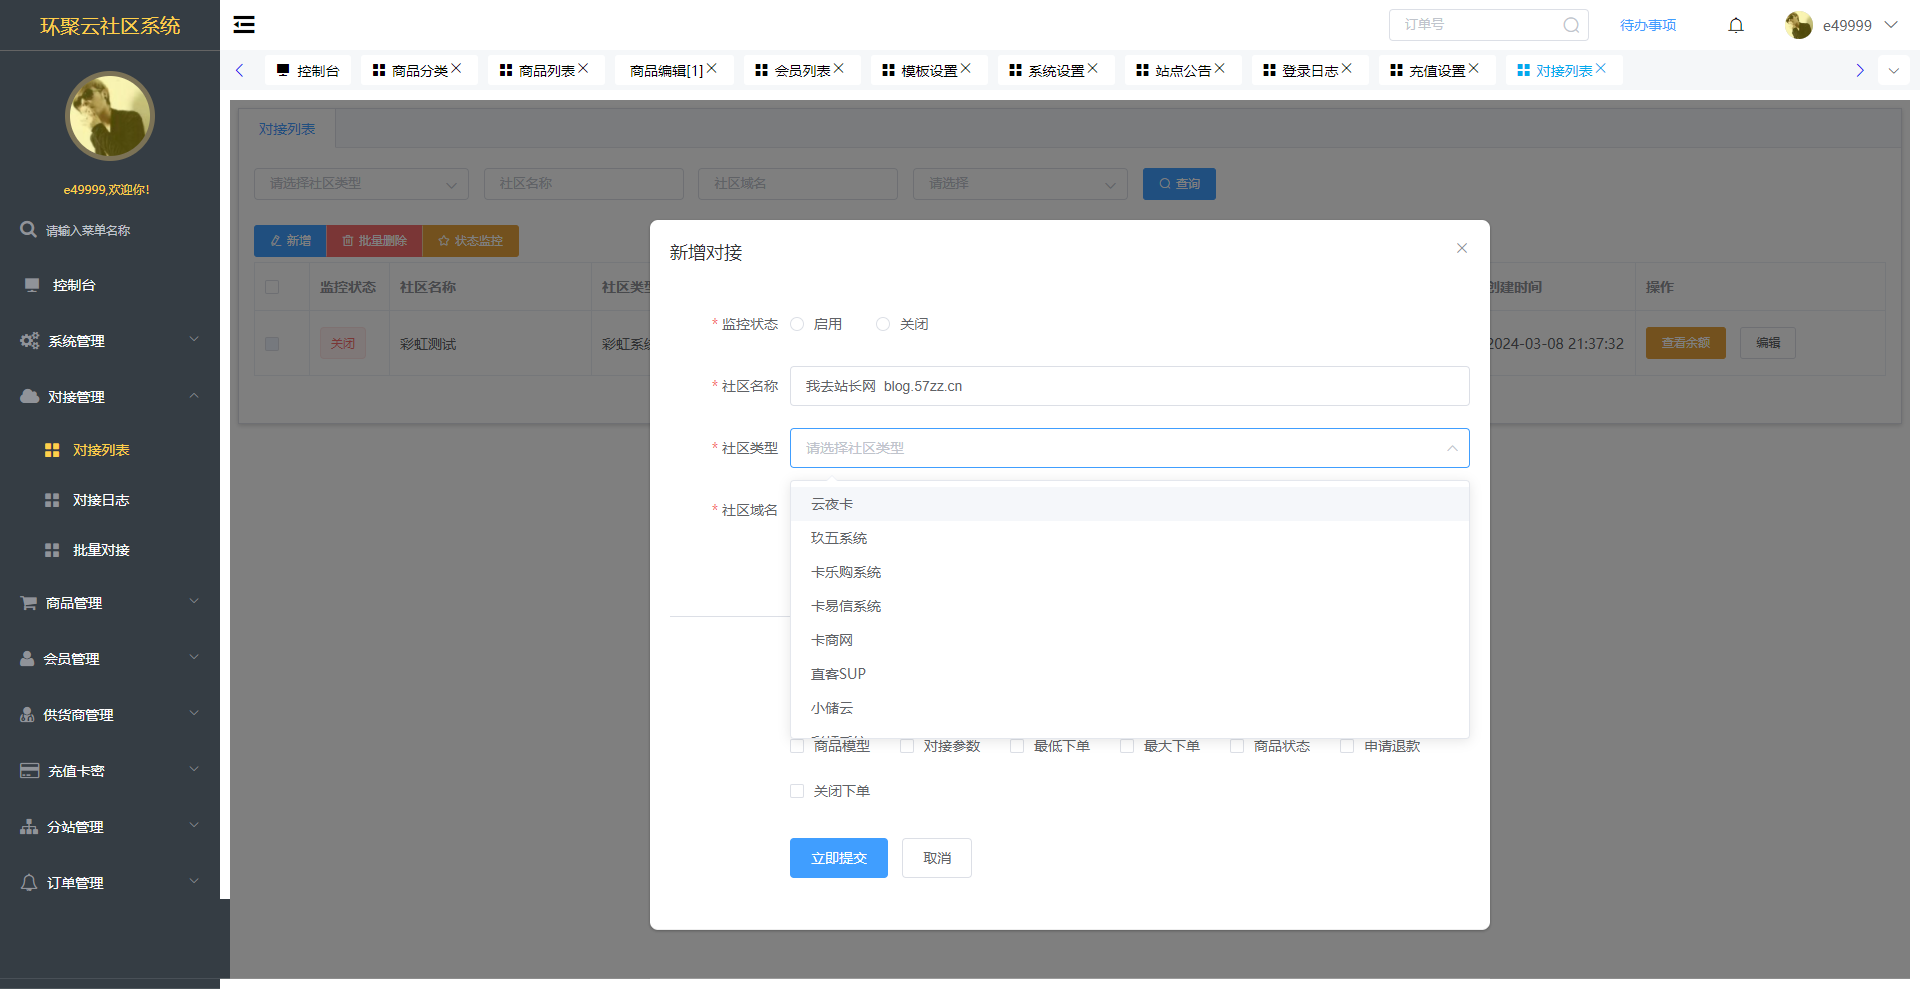Check the 对接参数 checkbox
Viewport: 1920px width, 989px height.
click(x=907, y=746)
